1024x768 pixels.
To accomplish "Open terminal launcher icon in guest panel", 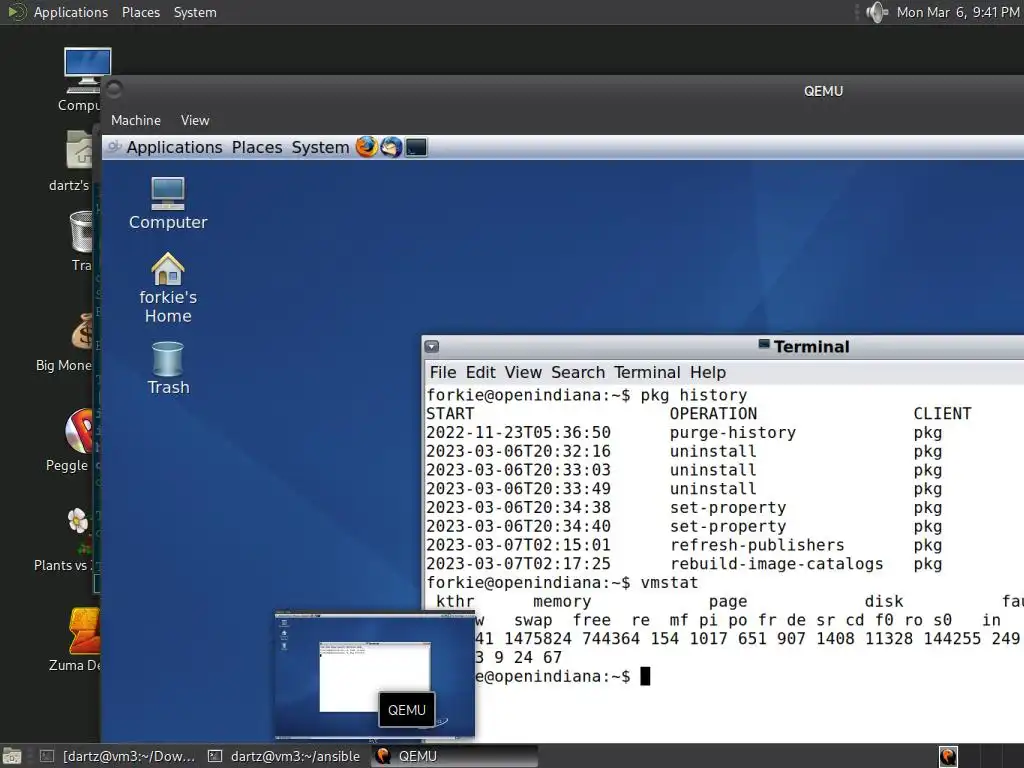I will click(x=416, y=148).
